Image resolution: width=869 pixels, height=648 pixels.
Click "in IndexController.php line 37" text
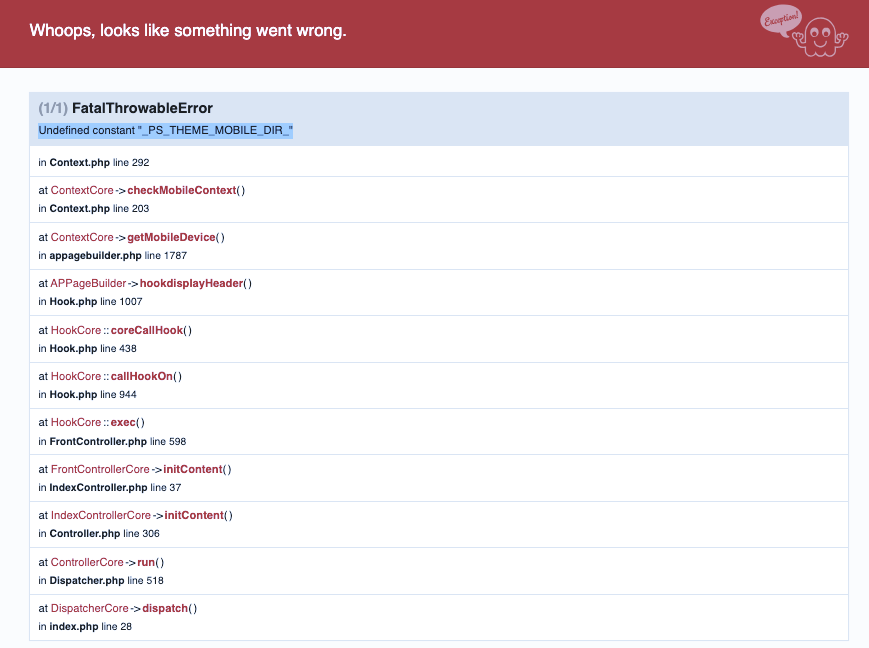point(110,488)
